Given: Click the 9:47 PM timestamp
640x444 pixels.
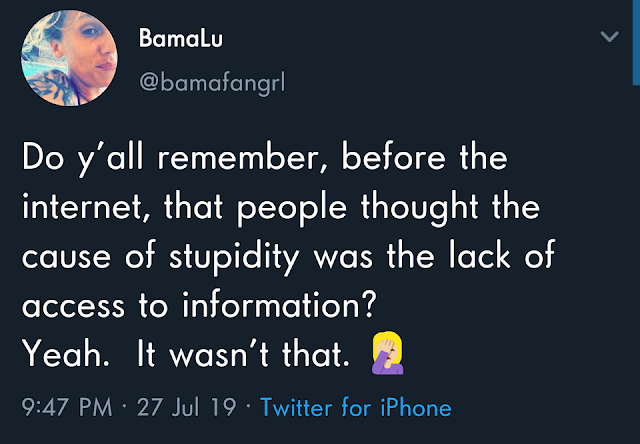Looking at the screenshot, I should [x=65, y=408].
